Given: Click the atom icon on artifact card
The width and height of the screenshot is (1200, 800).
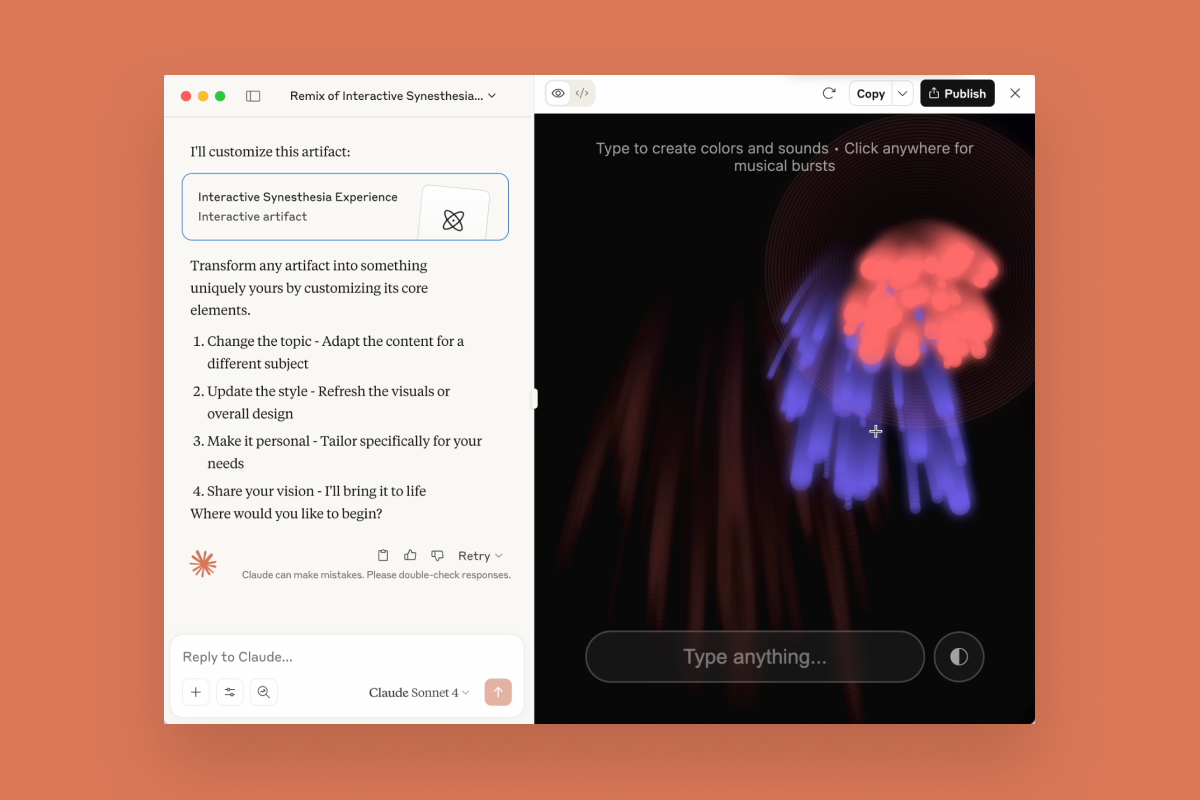Looking at the screenshot, I should (x=453, y=220).
